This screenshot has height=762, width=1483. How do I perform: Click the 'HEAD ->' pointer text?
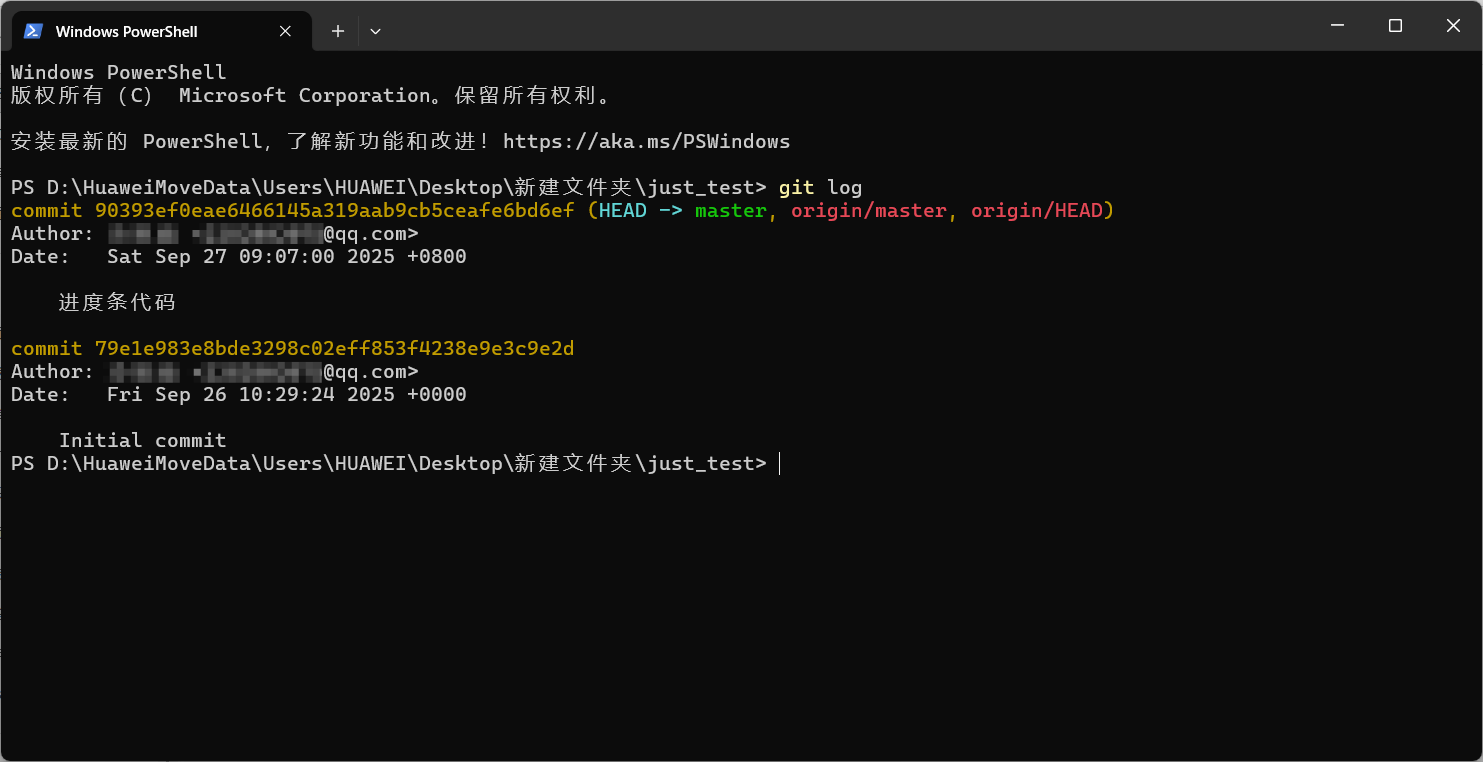coord(640,211)
